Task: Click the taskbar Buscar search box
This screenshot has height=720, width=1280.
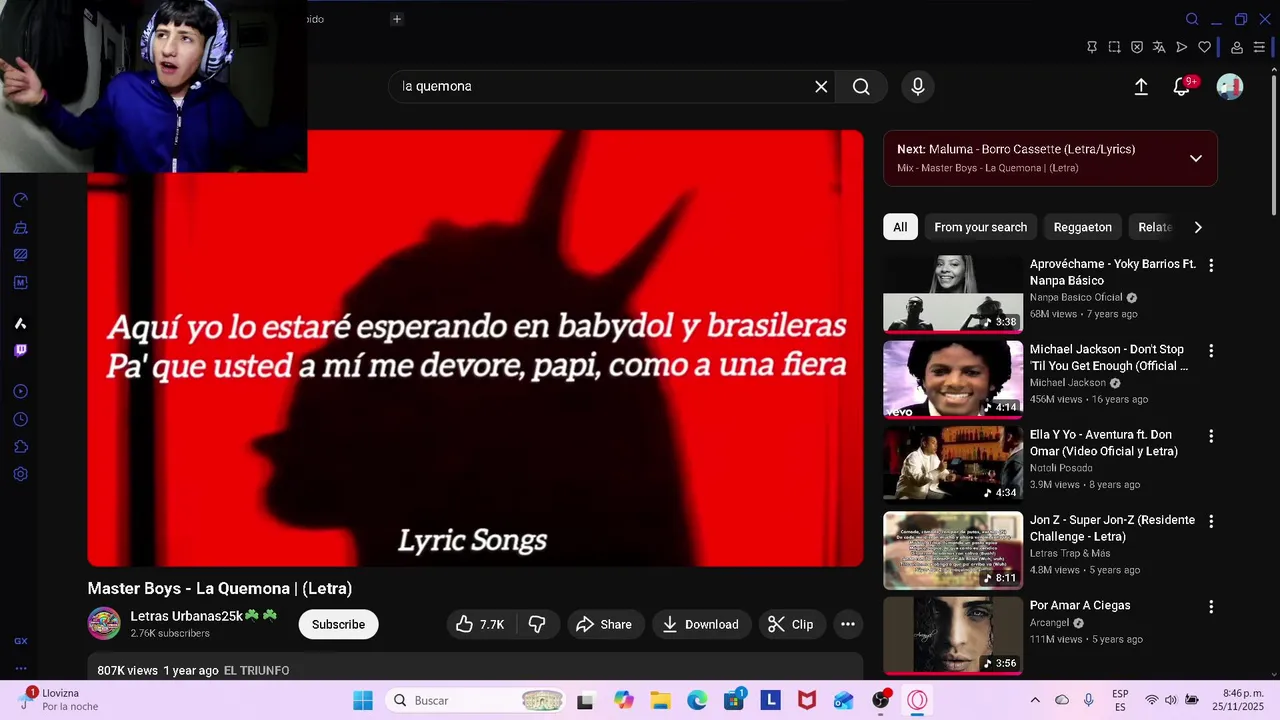Action: 477,700
